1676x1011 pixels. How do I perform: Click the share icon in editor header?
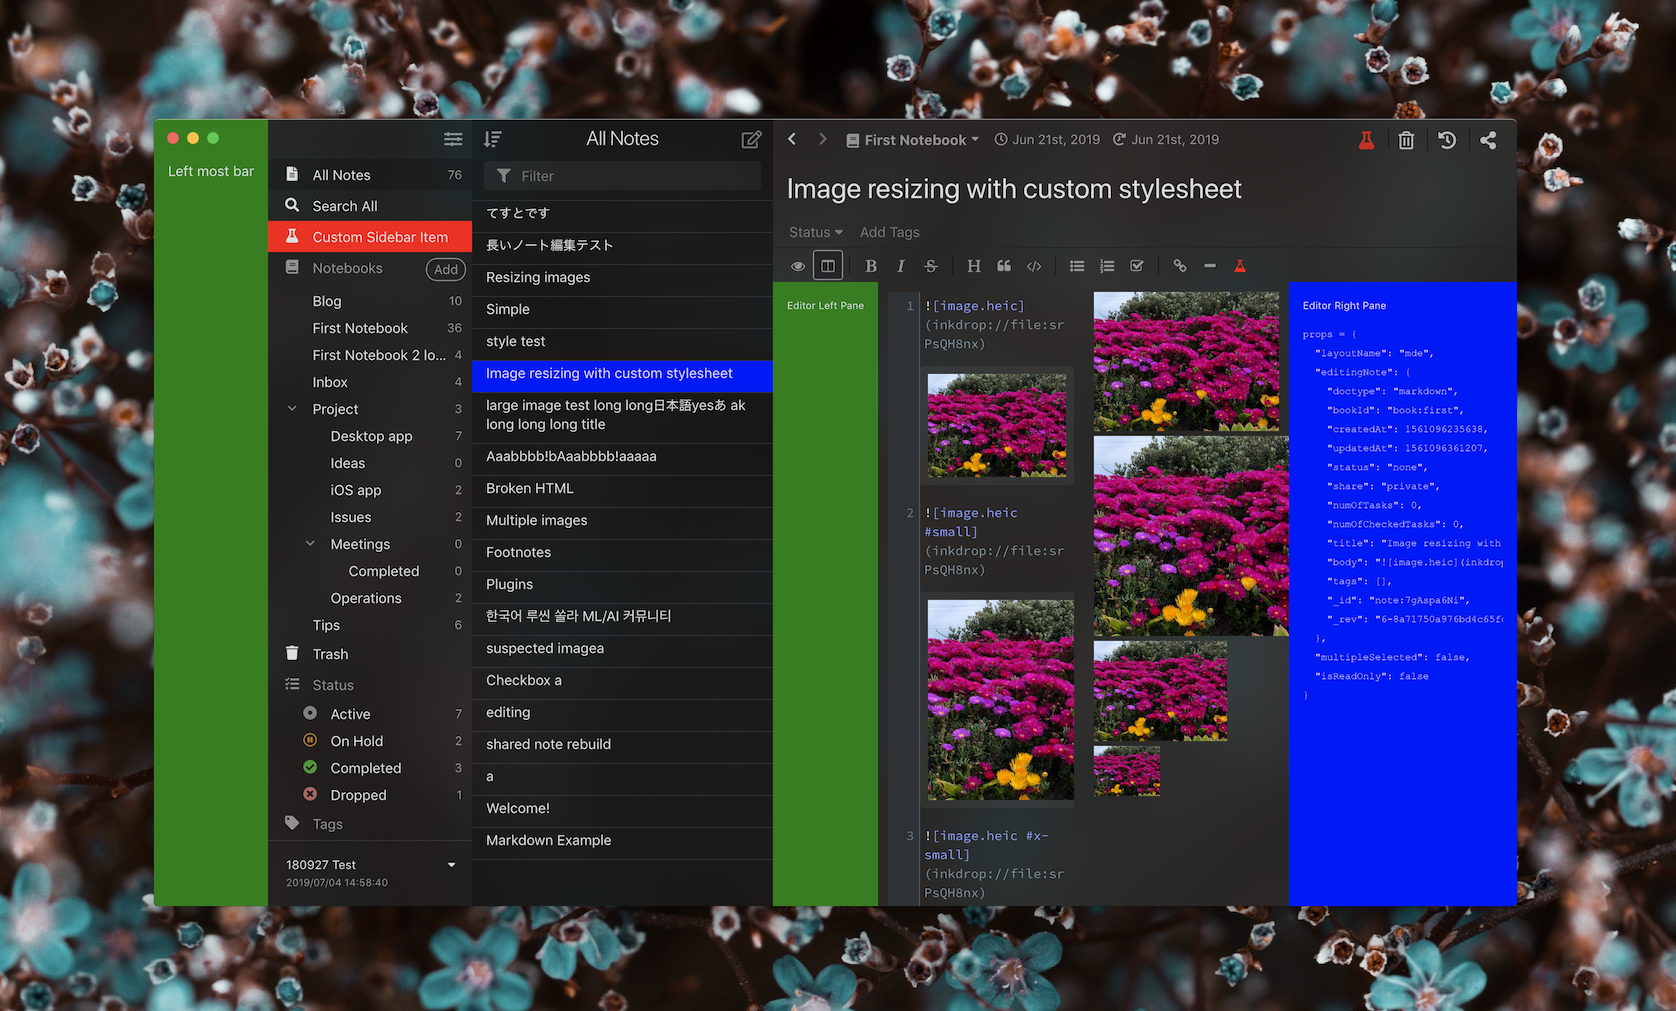1488,140
